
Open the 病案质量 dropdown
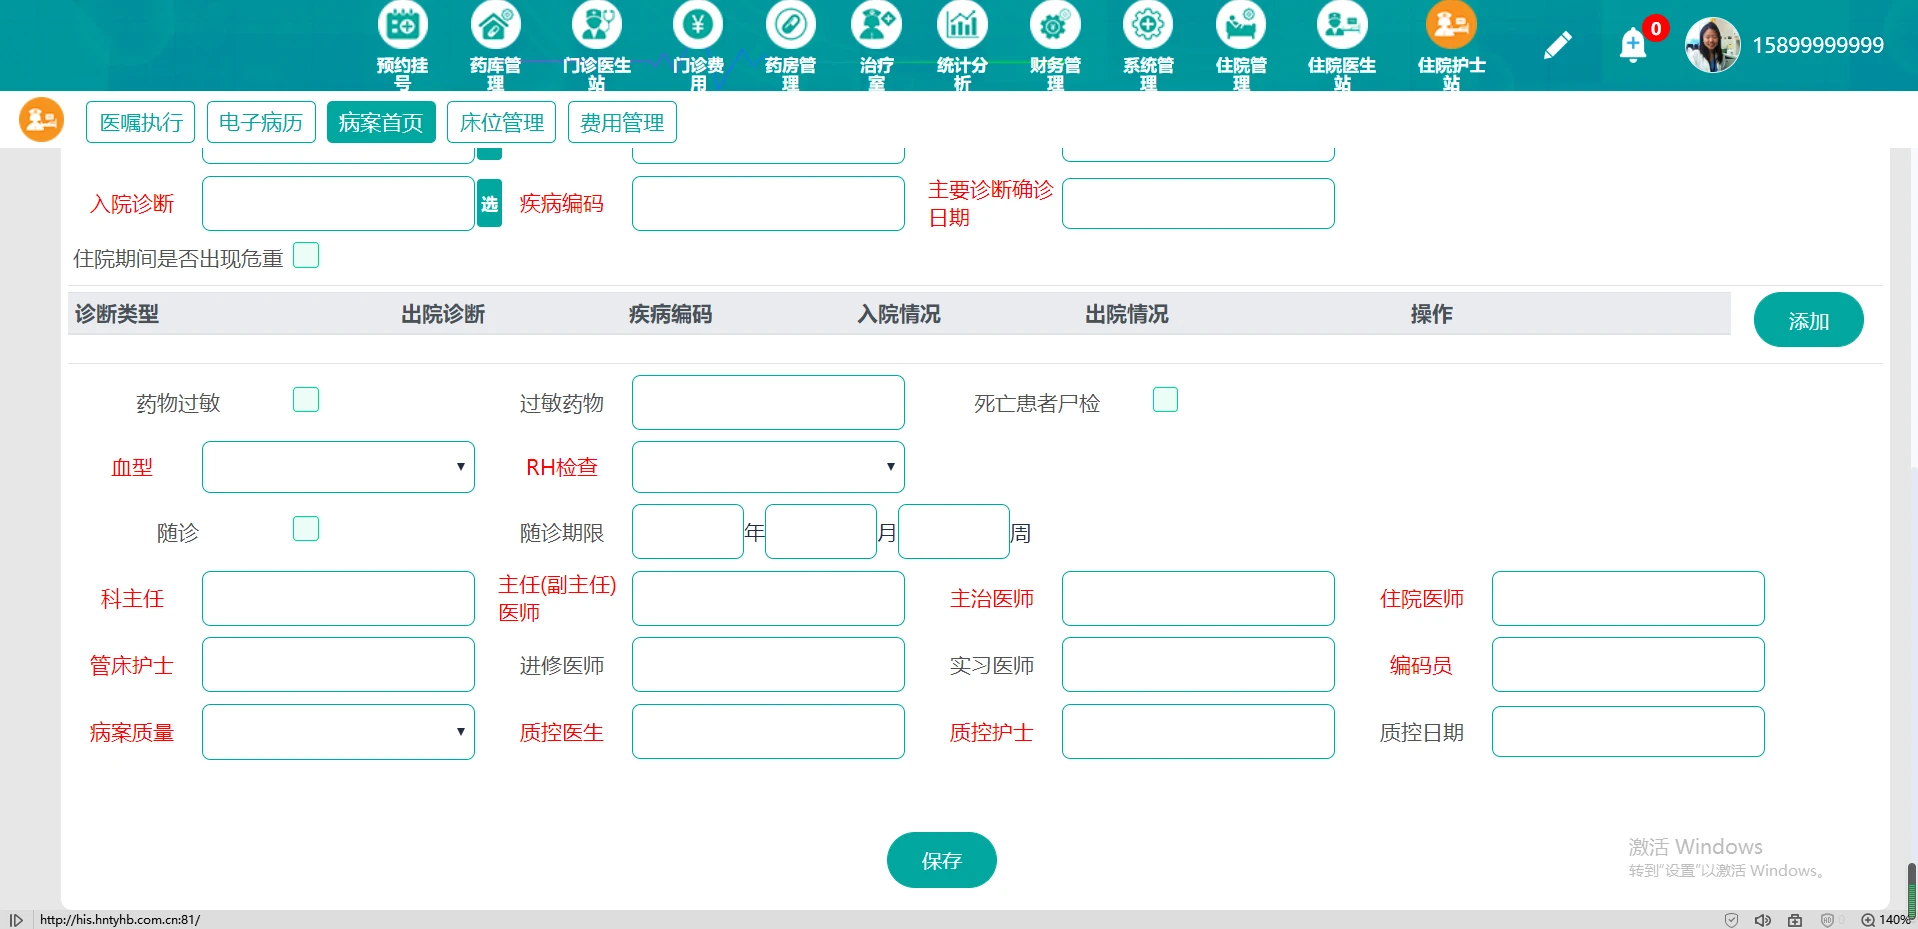(x=338, y=731)
